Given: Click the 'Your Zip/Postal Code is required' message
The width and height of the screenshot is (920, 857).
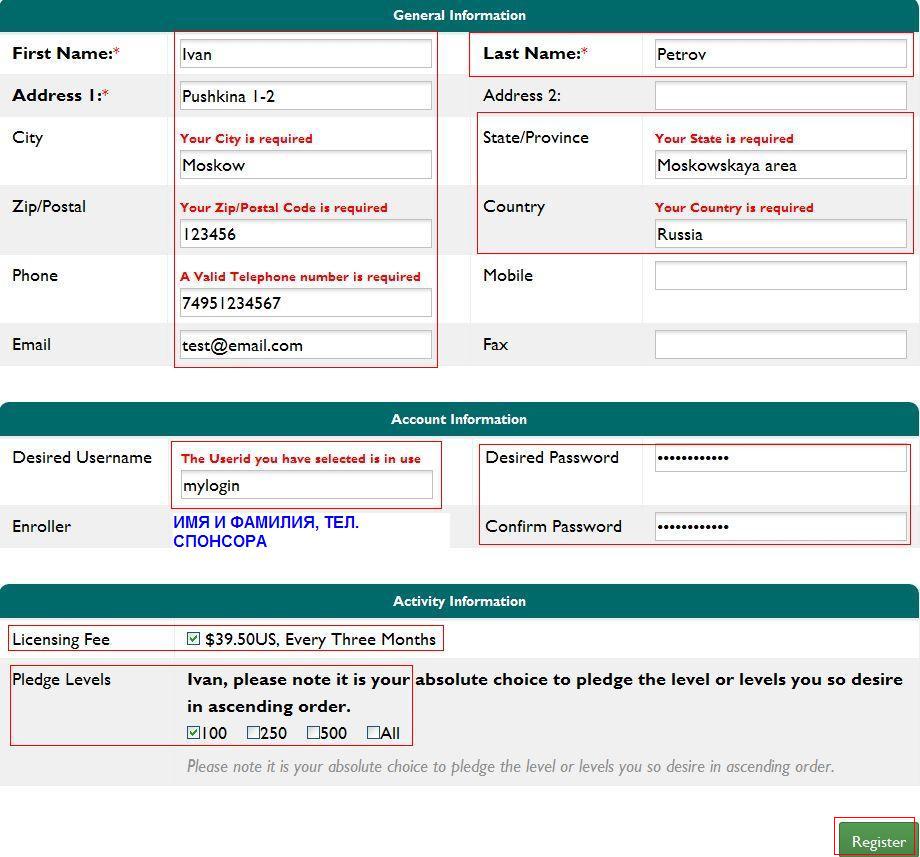Looking at the screenshot, I should point(283,208).
